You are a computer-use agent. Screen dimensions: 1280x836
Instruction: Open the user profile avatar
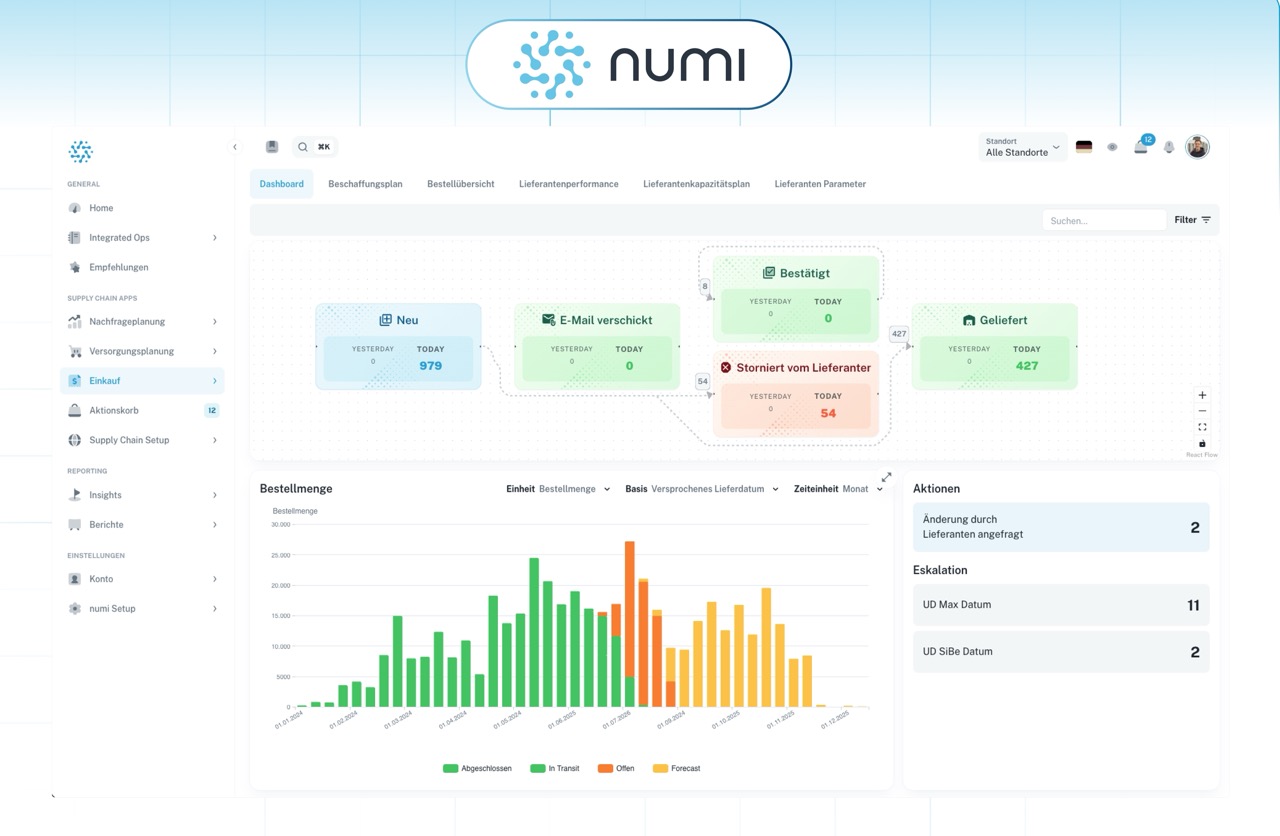point(1197,147)
